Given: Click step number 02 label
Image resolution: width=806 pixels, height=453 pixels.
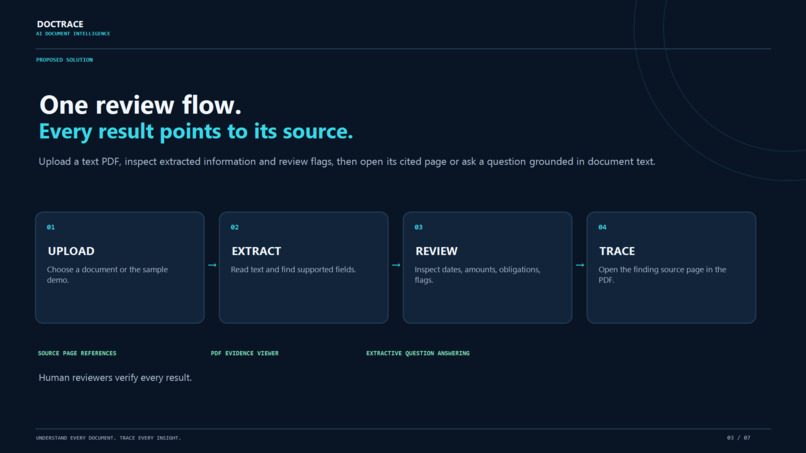Looking at the screenshot, I should coord(234,227).
